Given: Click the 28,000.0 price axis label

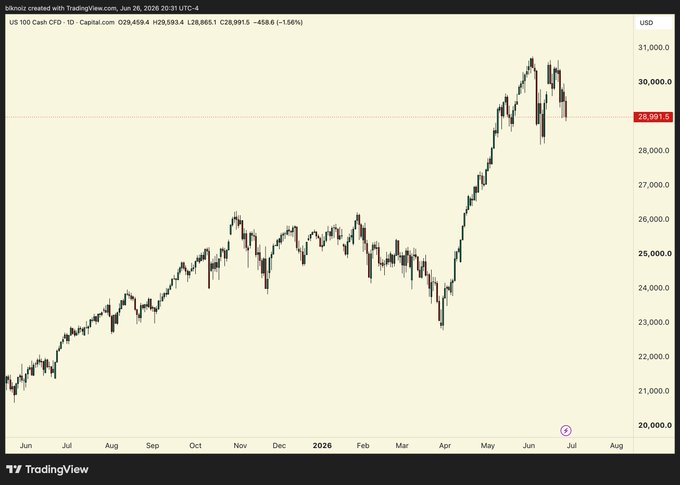Looking at the screenshot, I should [x=654, y=151].
